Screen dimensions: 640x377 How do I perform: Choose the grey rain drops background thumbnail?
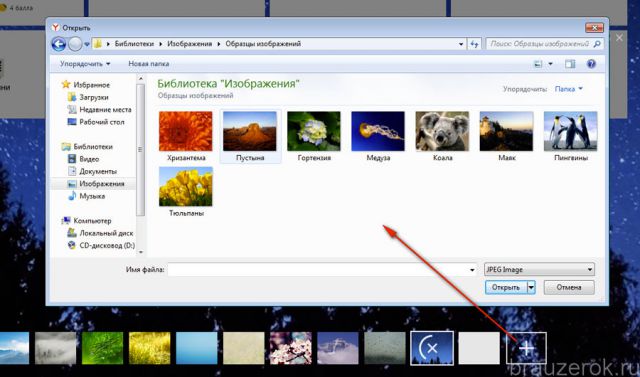tap(385, 348)
